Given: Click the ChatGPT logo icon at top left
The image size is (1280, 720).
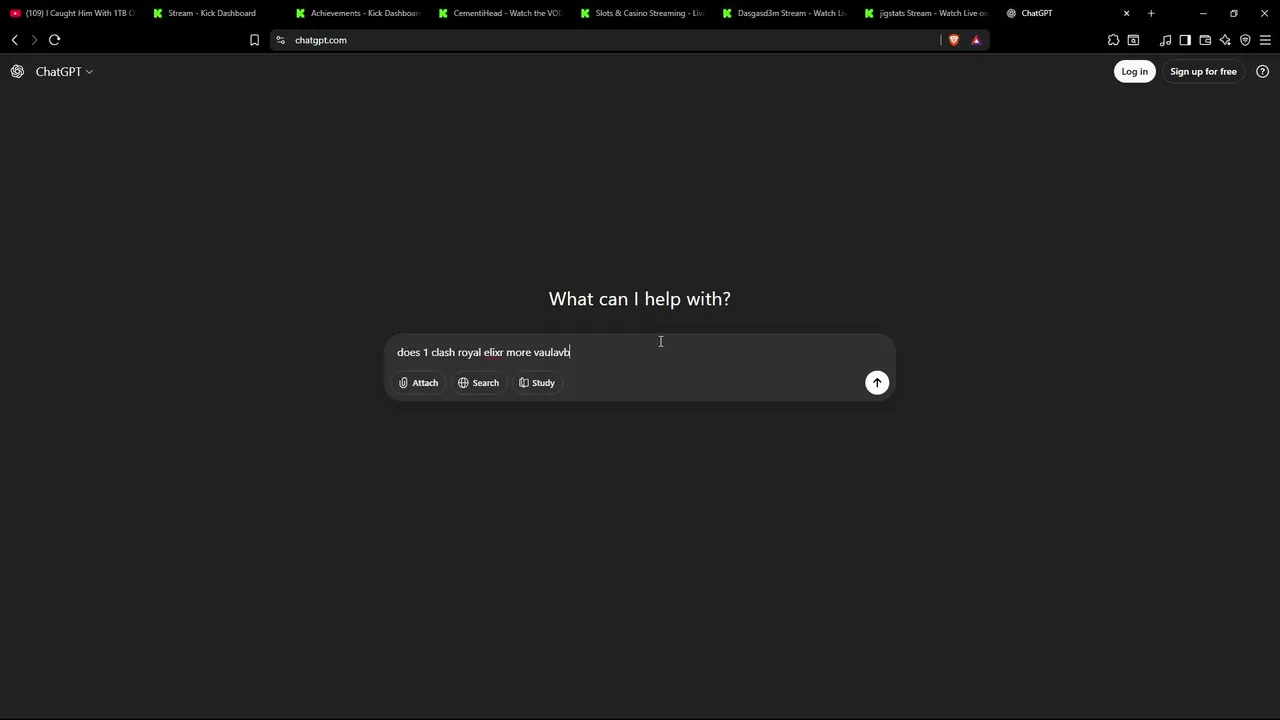Looking at the screenshot, I should coord(17,71).
